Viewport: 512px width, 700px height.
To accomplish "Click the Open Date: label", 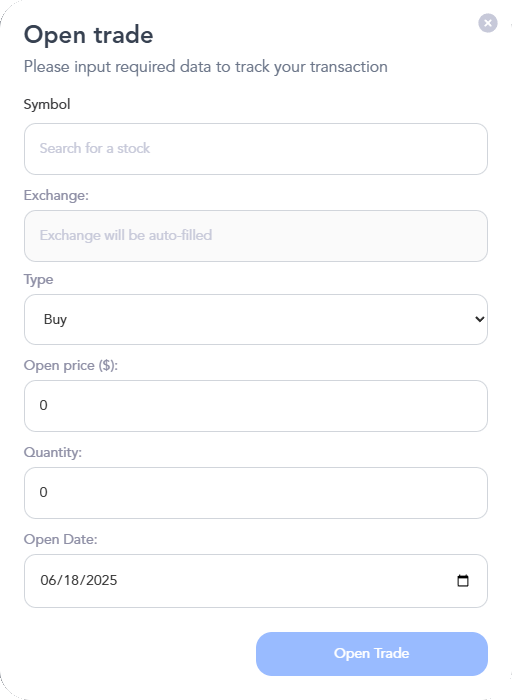I will 60,539.
